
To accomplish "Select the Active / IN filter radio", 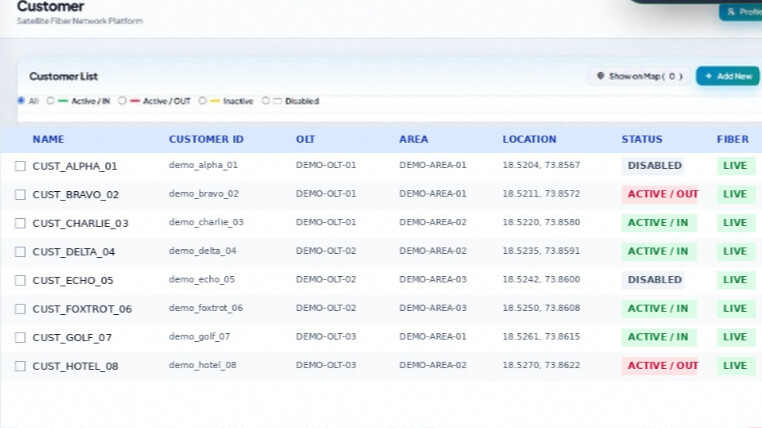I will pos(50,101).
